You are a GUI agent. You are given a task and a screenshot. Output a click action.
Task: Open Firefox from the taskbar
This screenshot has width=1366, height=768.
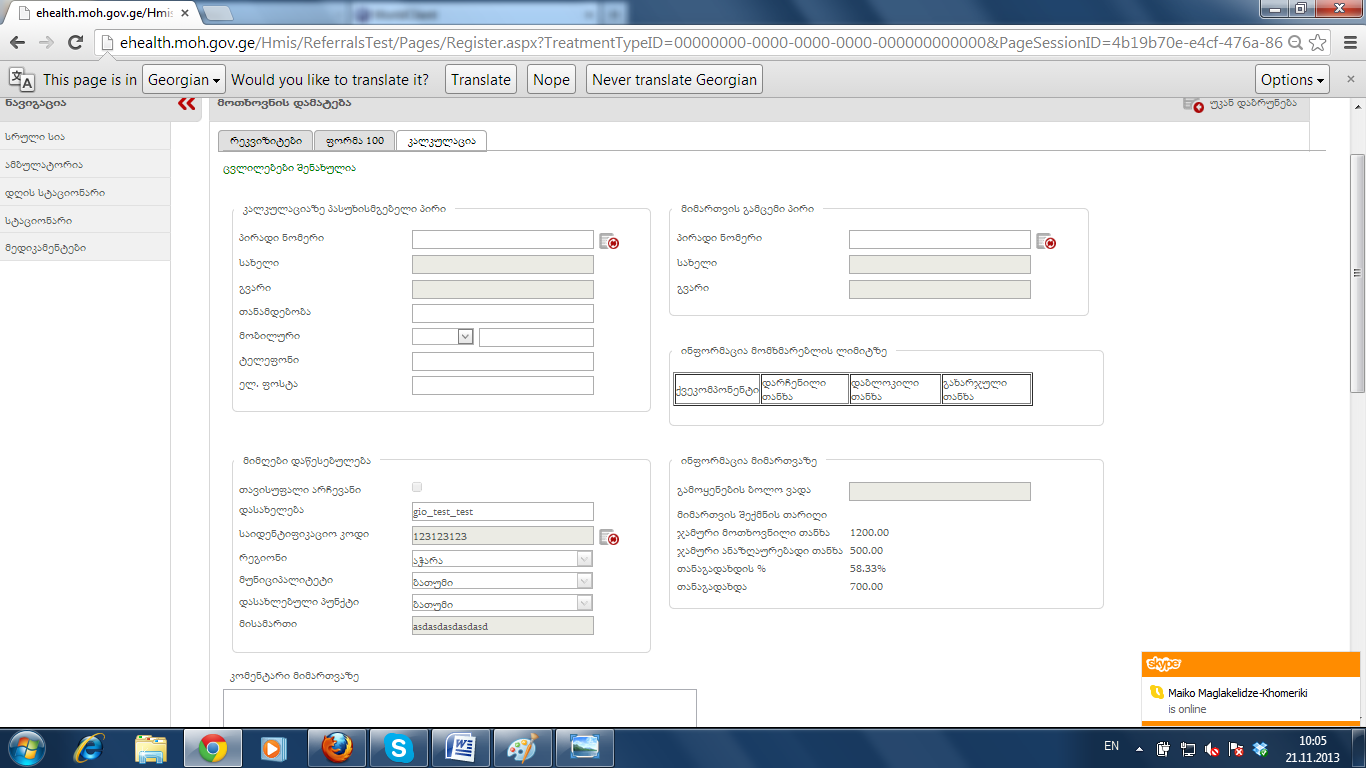(x=337, y=747)
